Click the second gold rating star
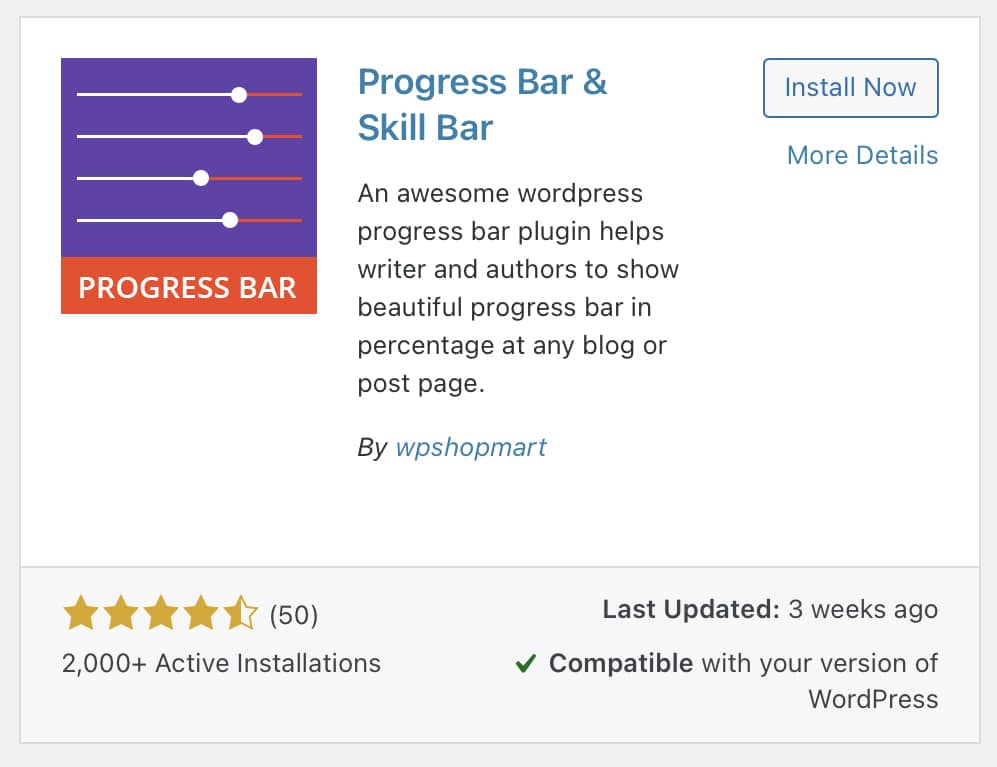The image size is (997, 767). coord(120,614)
